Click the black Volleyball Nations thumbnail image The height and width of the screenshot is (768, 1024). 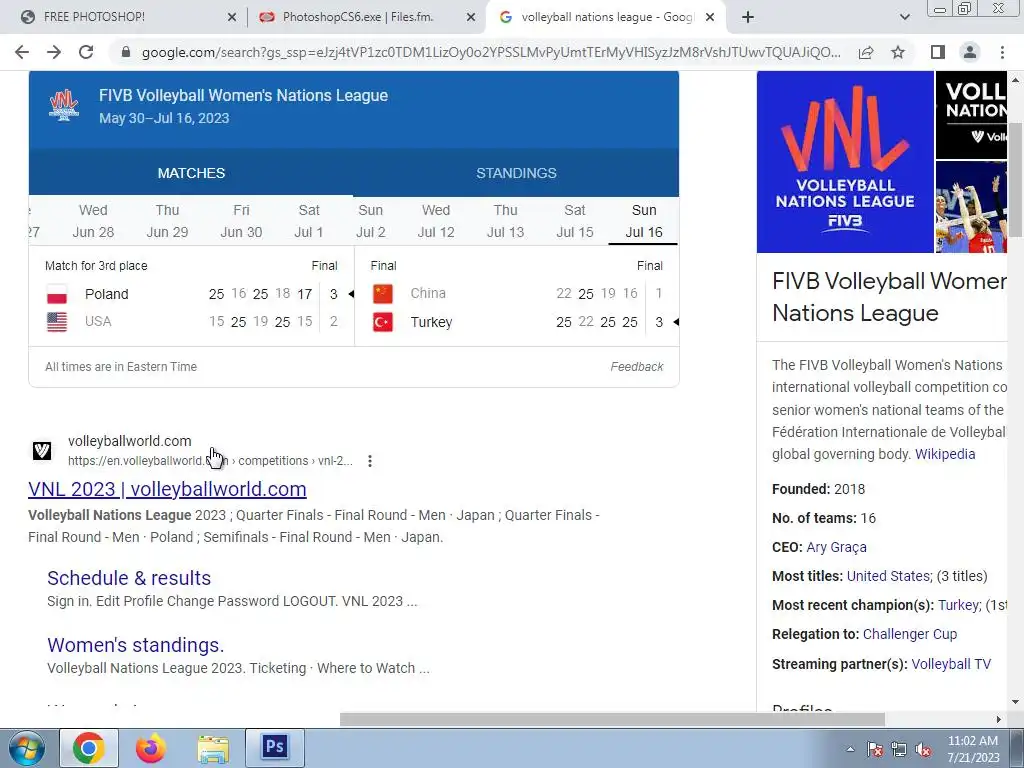tap(971, 115)
